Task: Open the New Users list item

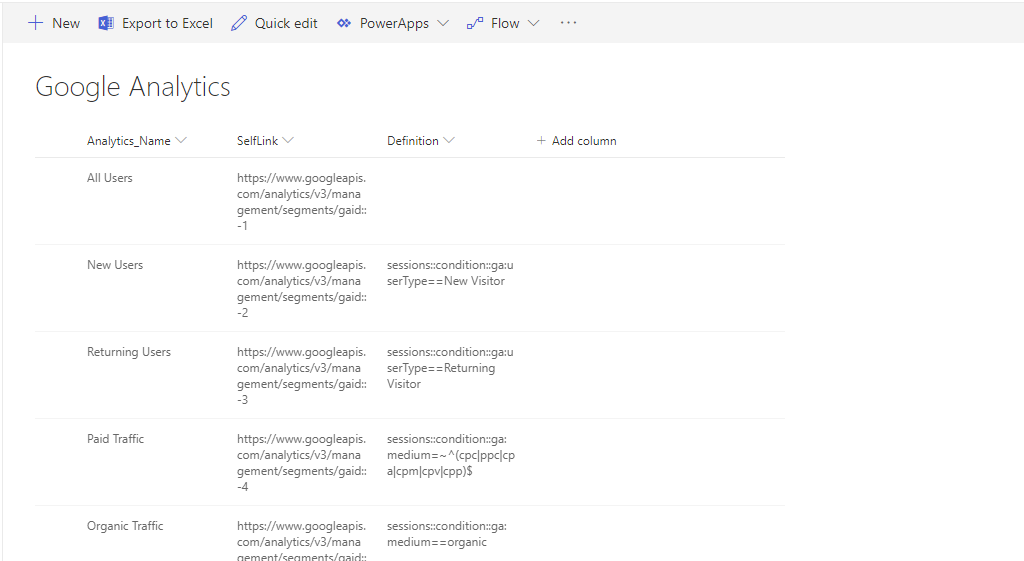Action: tap(115, 265)
